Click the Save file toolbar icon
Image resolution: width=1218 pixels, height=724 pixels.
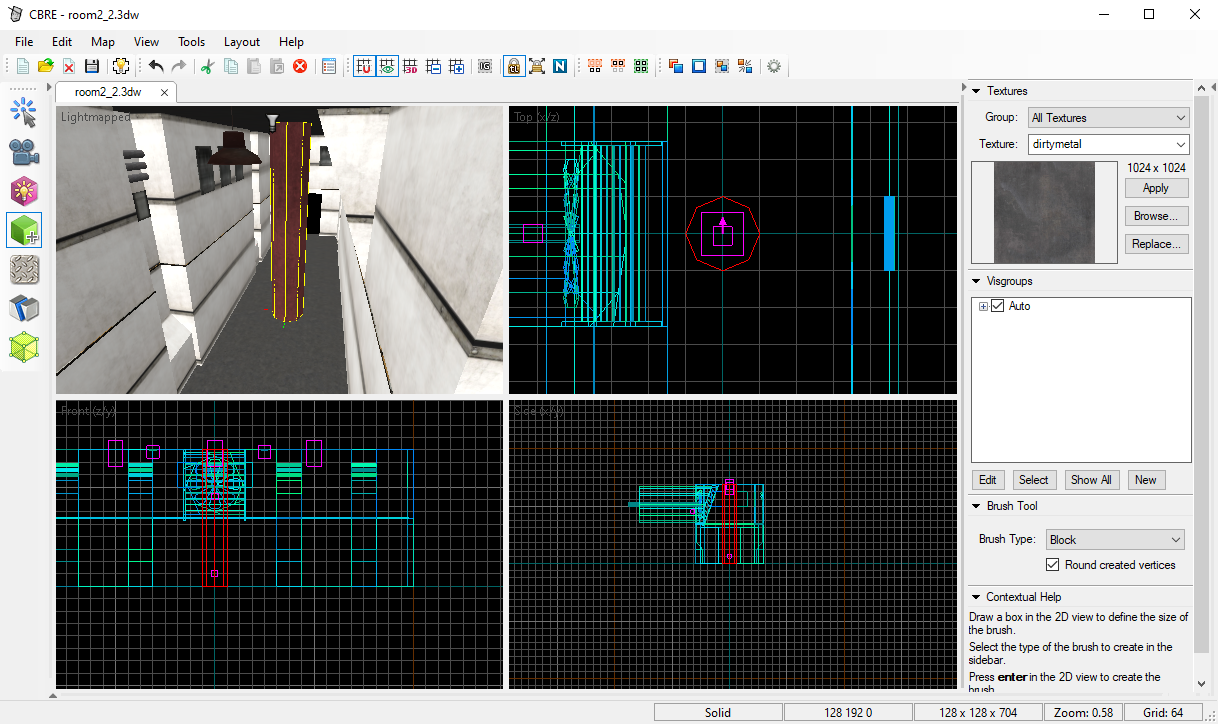click(x=92, y=66)
